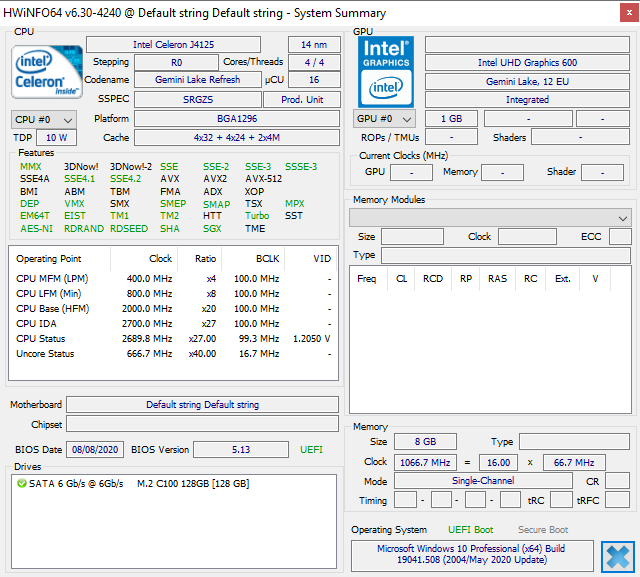The width and height of the screenshot is (640, 577).
Task: Click the BIOS Version 5.13 field
Action: click(241, 450)
